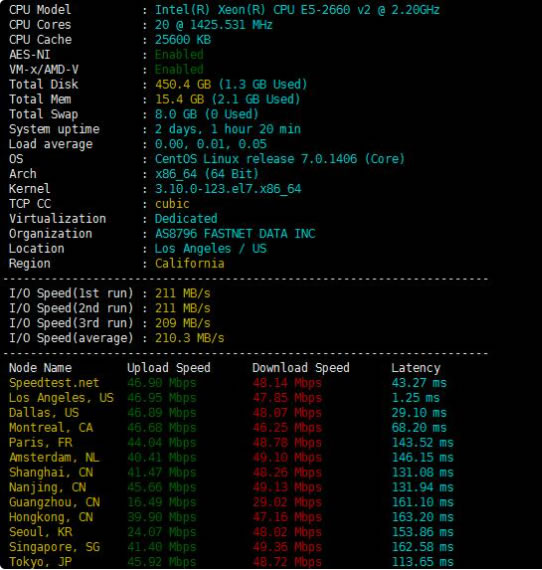
Task: Click the Speedtest.net node name
Action: click(x=54, y=383)
